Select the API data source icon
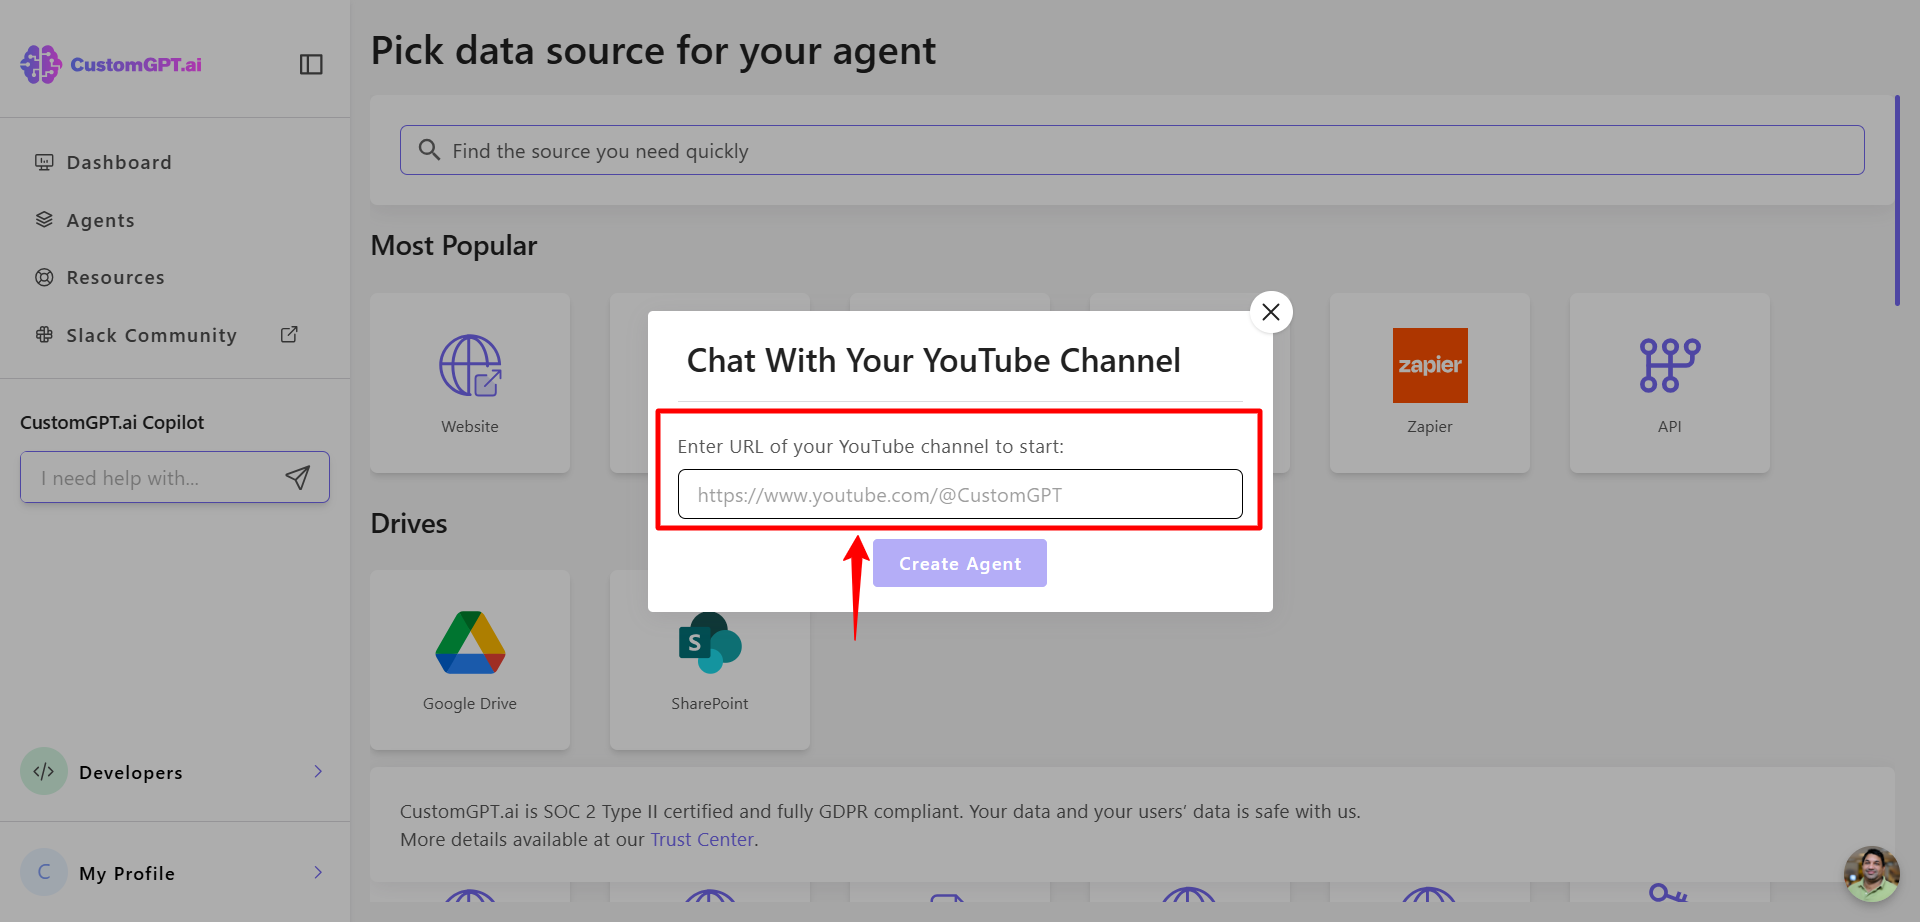This screenshot has width=1920, height=922. point(1670,366)
